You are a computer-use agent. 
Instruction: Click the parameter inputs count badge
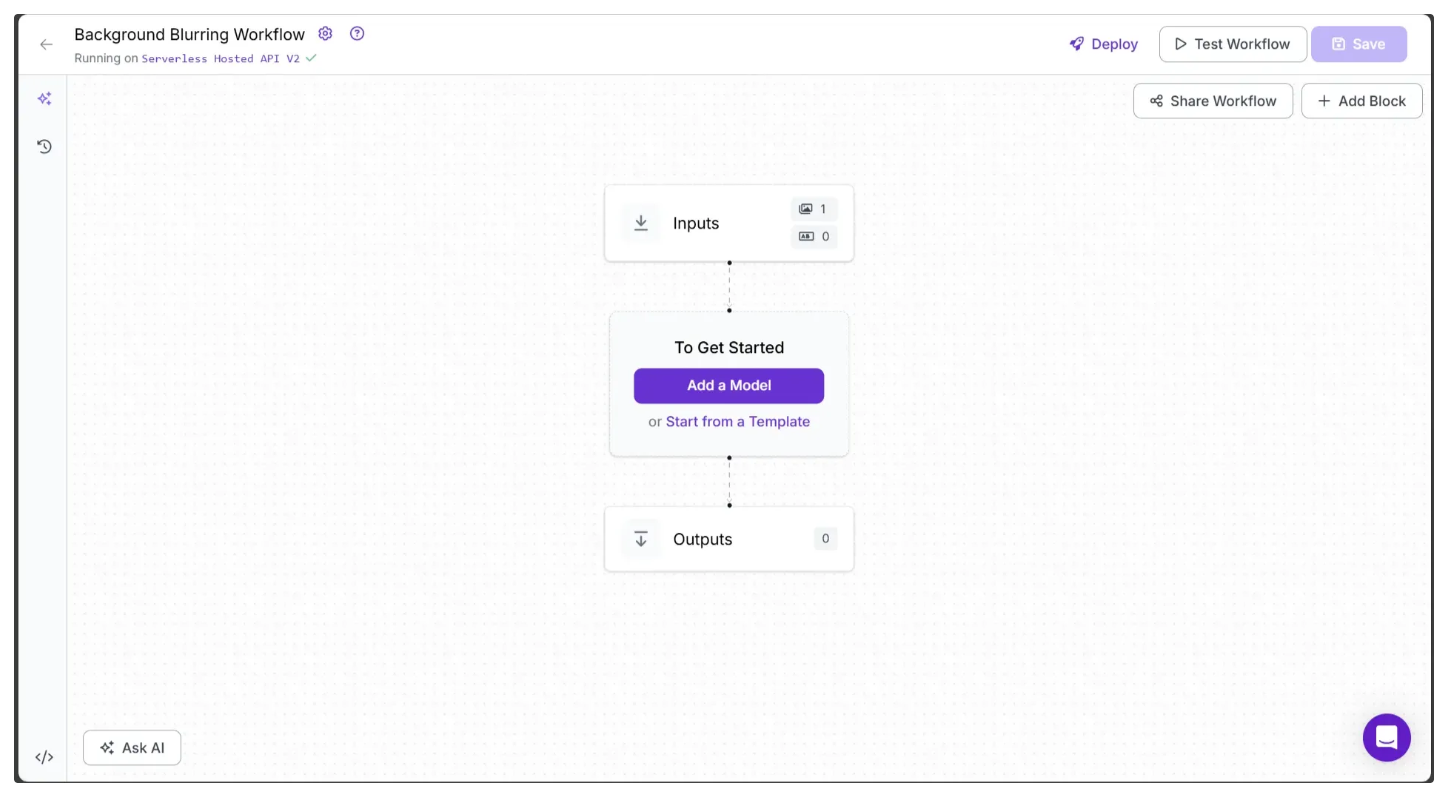click(814, 237)
